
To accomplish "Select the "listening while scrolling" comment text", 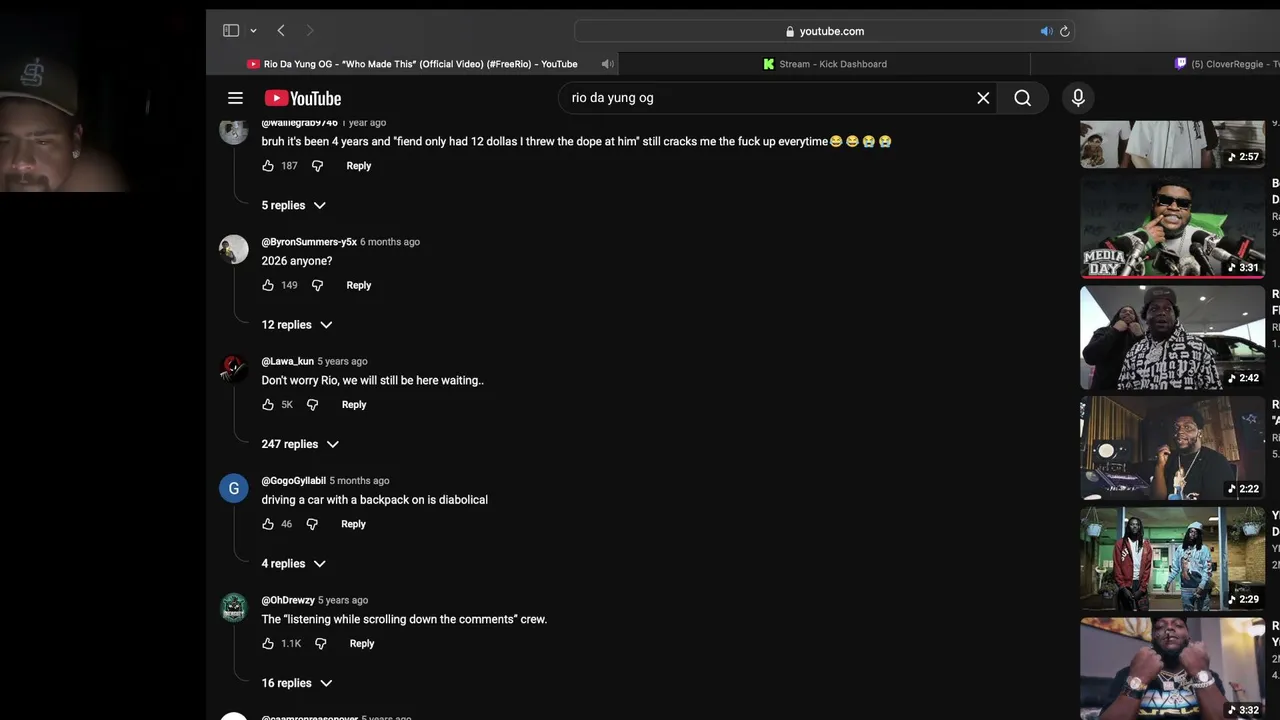I will [x=404, y=619].
